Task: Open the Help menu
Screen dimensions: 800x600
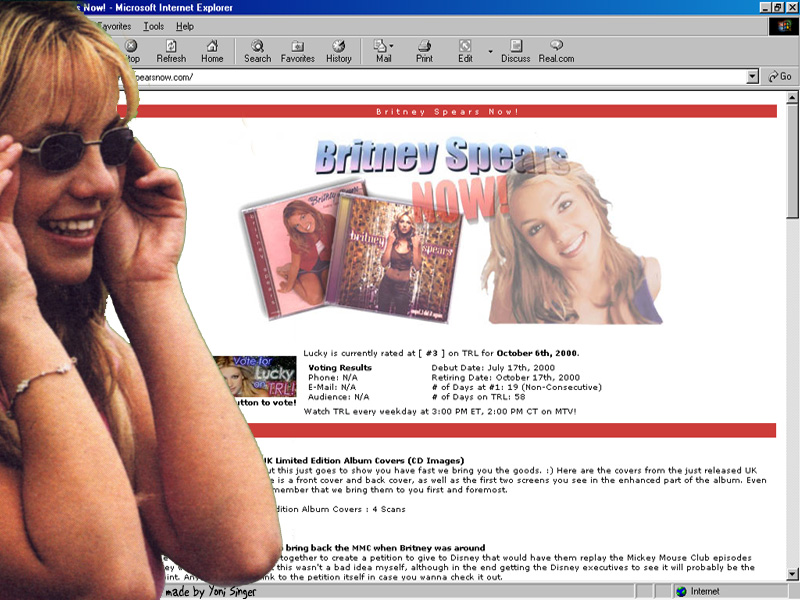Action: [185, 26]
